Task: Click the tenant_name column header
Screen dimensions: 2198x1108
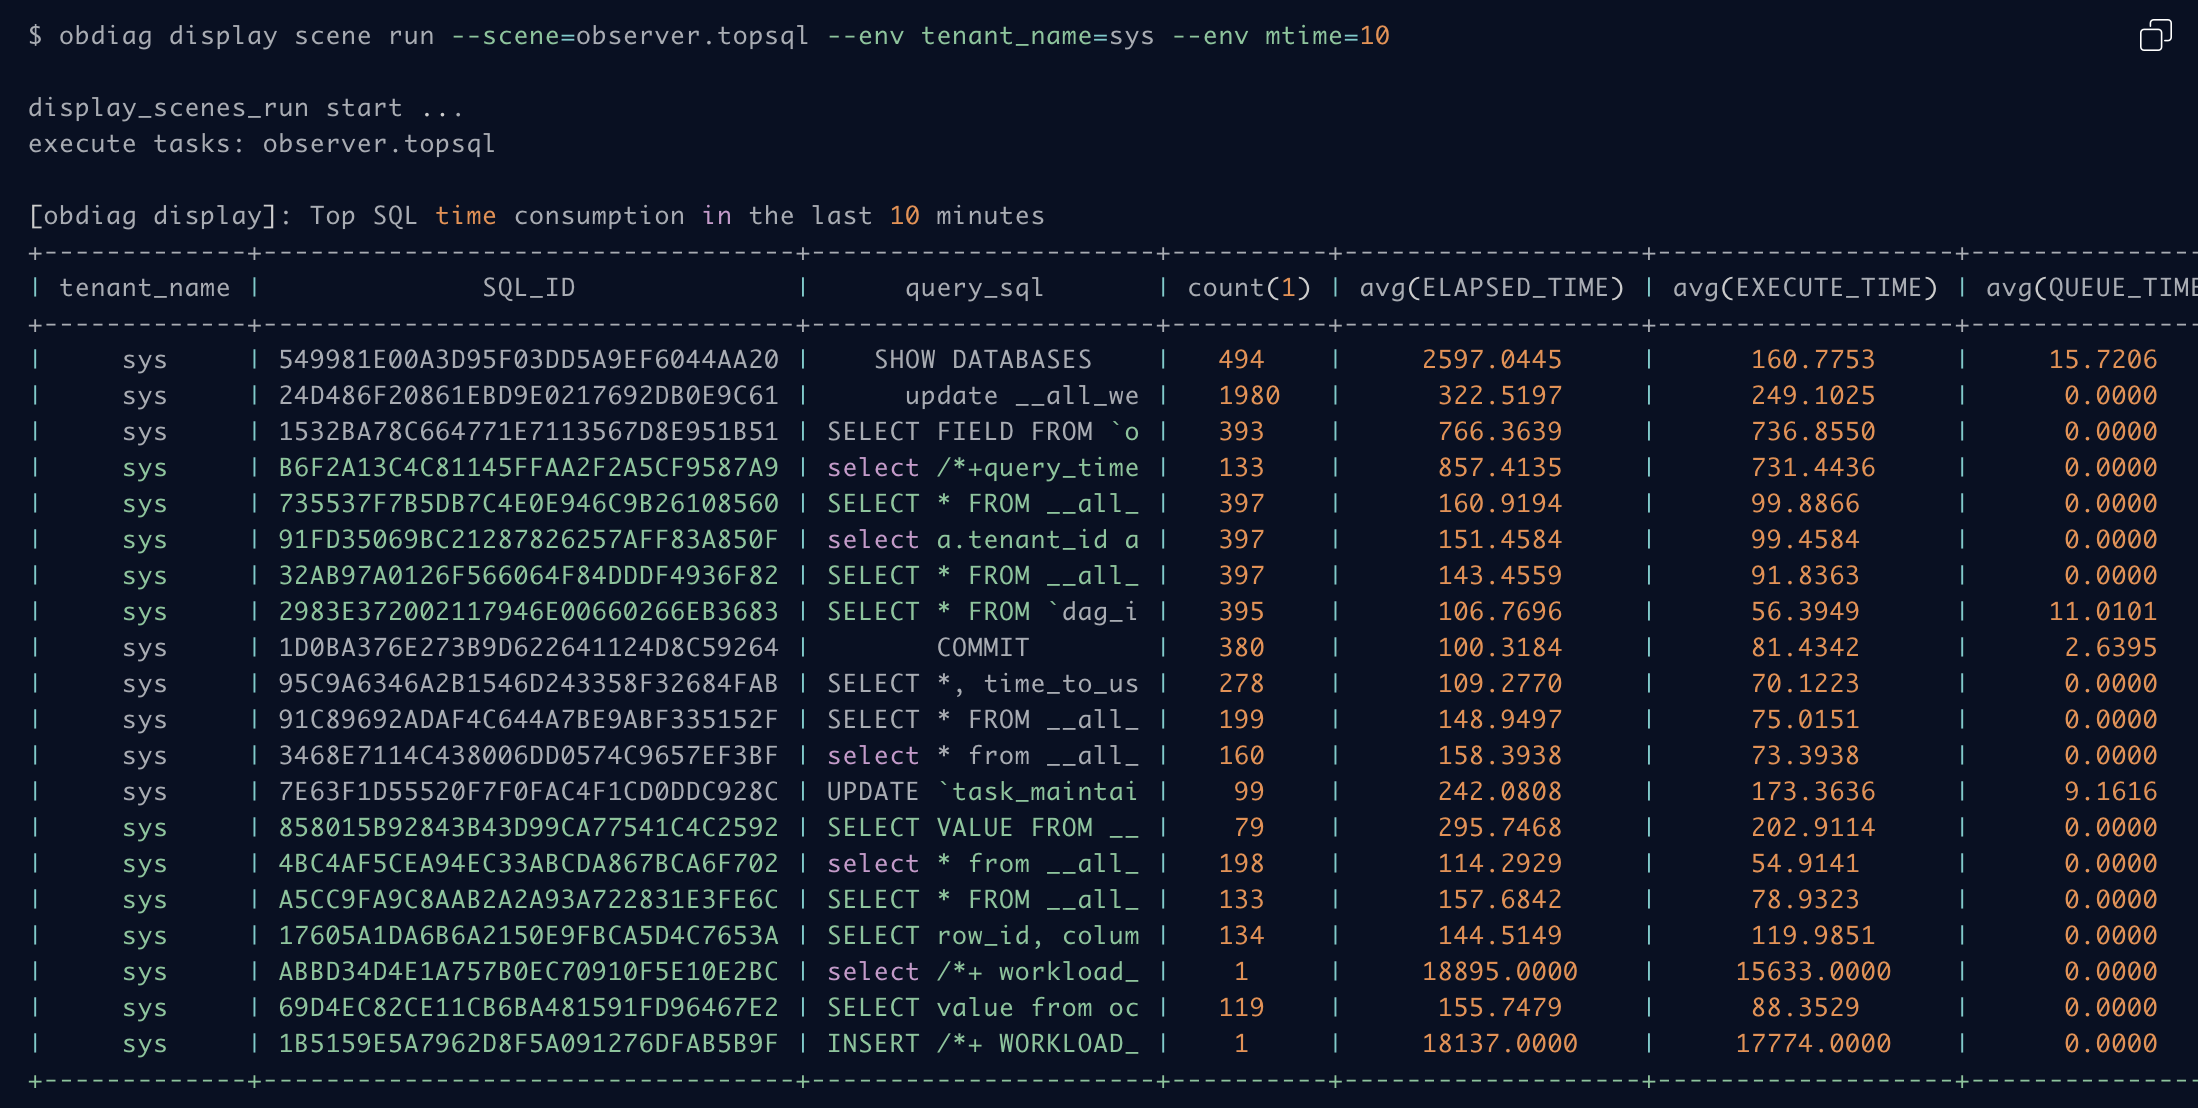Action: coord(144,288)
